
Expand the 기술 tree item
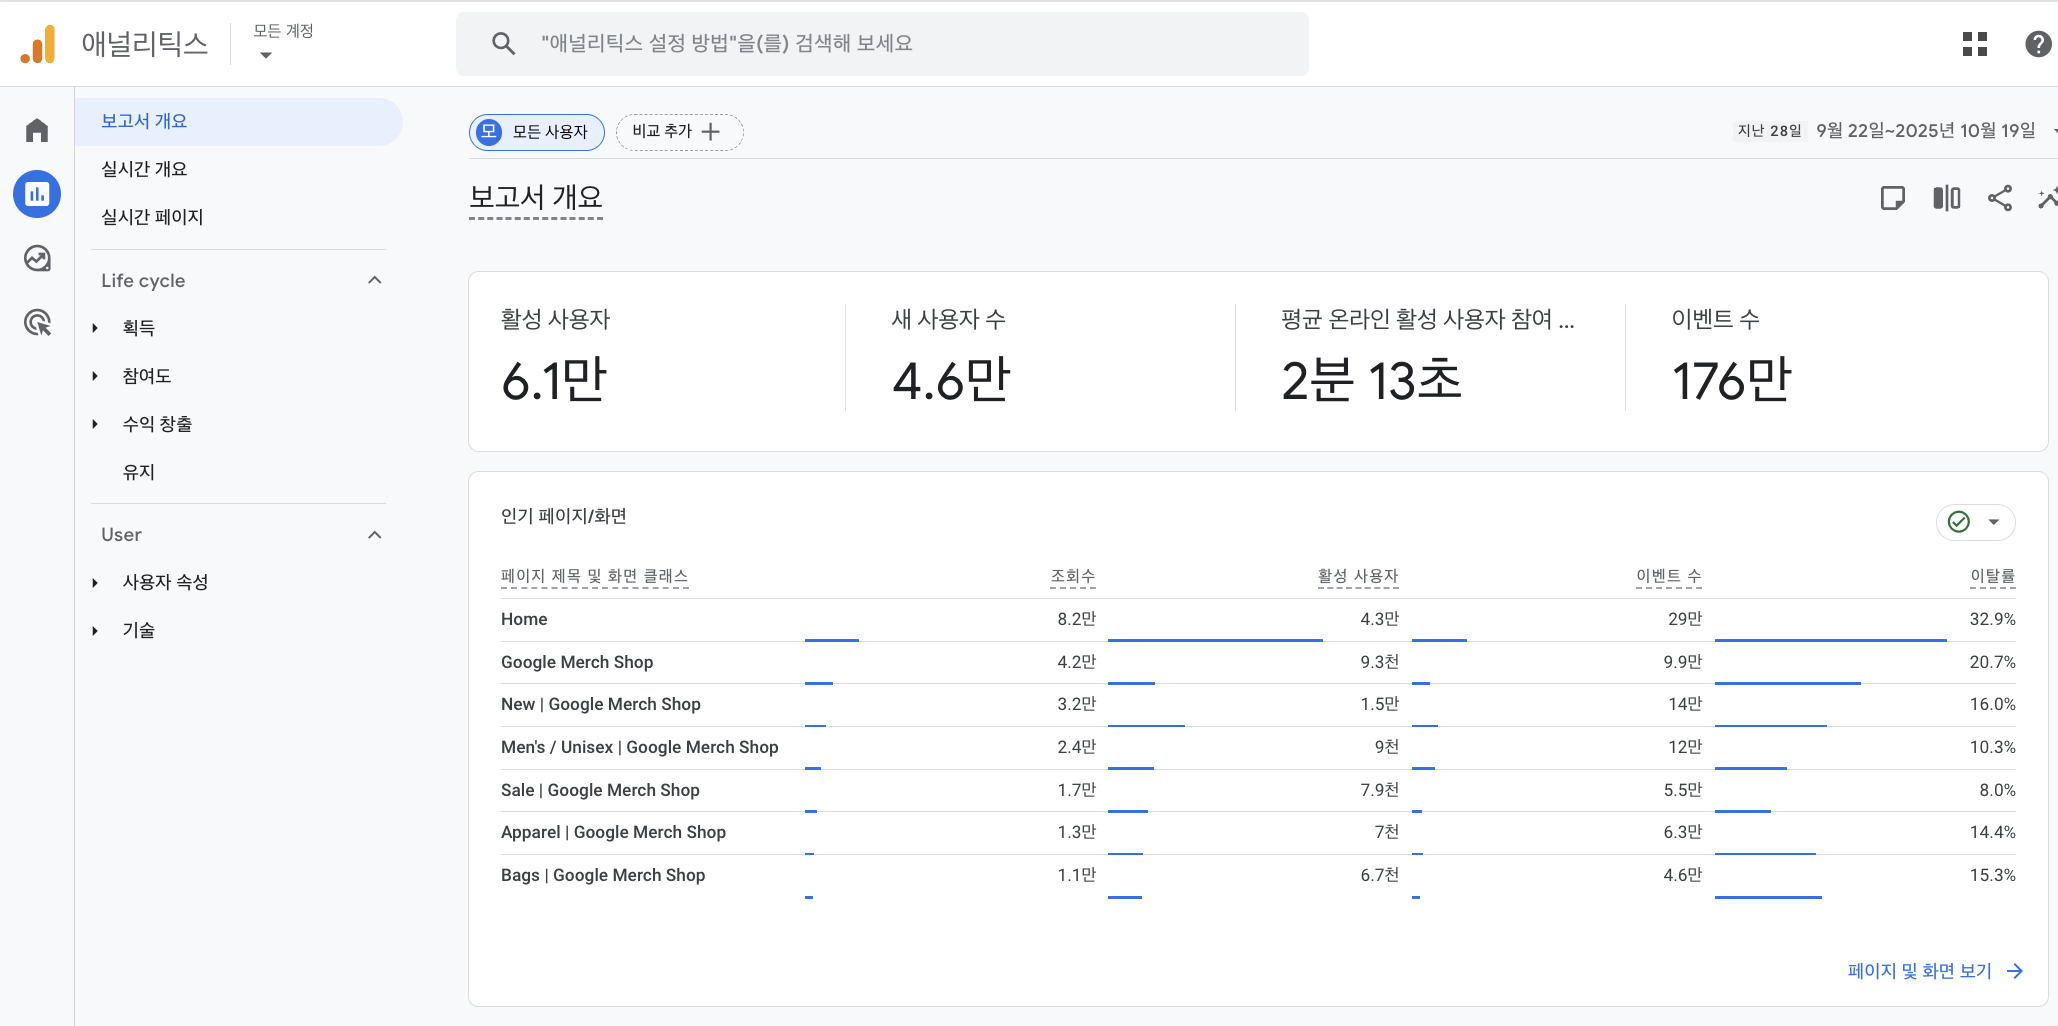[95, 630]
